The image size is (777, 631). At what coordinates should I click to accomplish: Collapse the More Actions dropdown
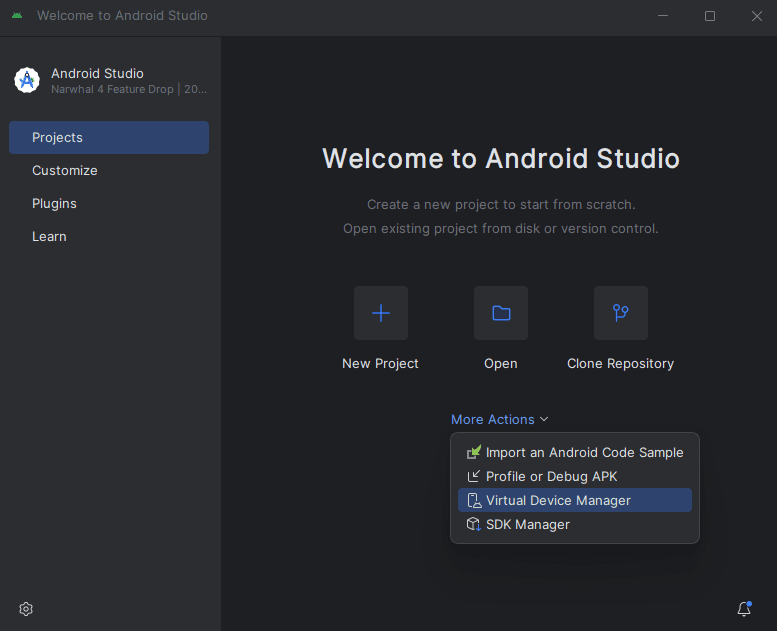[499, 419]
